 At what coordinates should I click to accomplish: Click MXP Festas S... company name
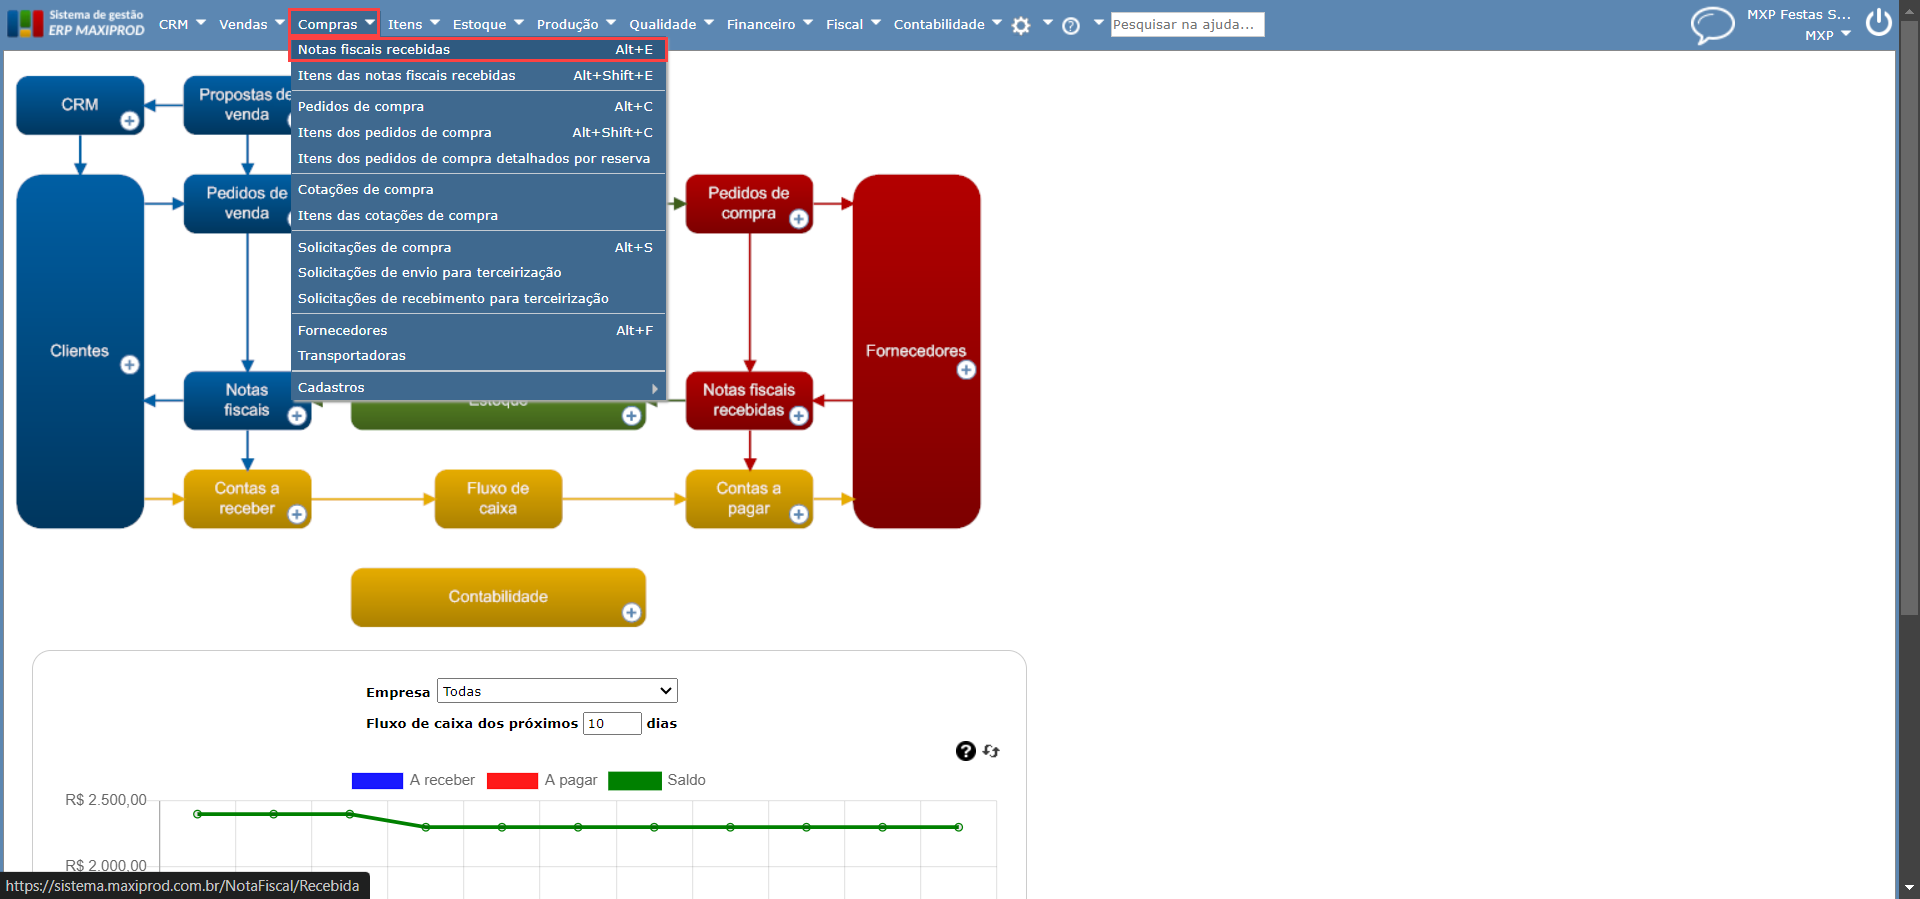[x=1799, y=14]
